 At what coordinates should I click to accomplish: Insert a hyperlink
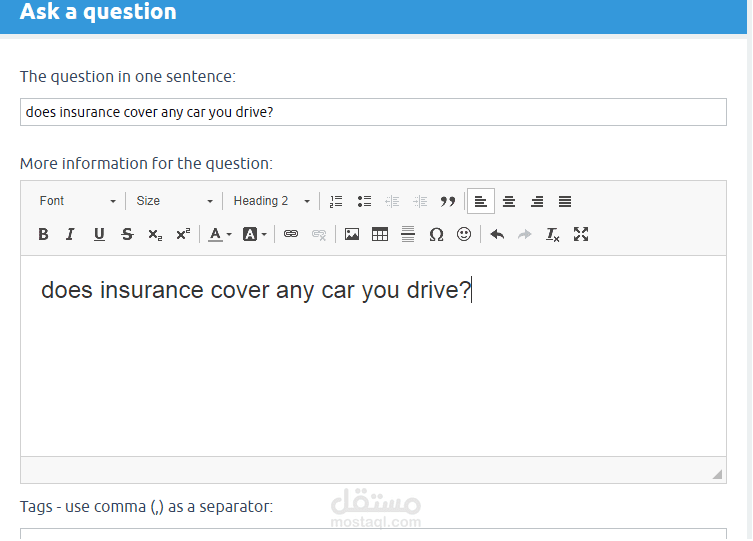coord(291,234)
